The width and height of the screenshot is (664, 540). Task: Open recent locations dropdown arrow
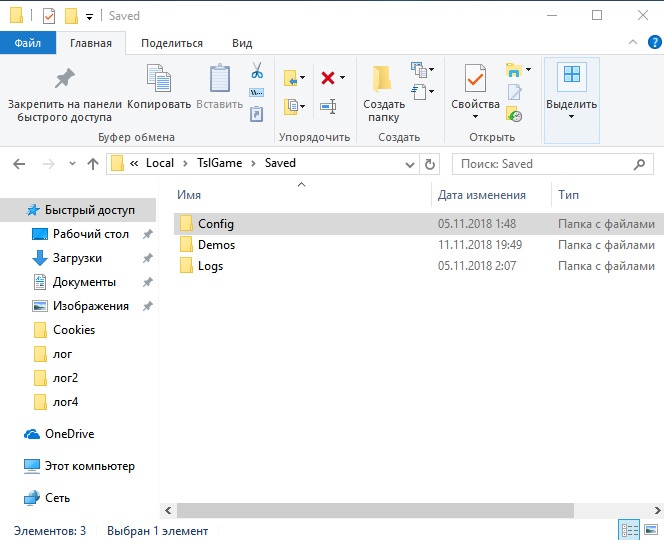(x=72, y=164)
